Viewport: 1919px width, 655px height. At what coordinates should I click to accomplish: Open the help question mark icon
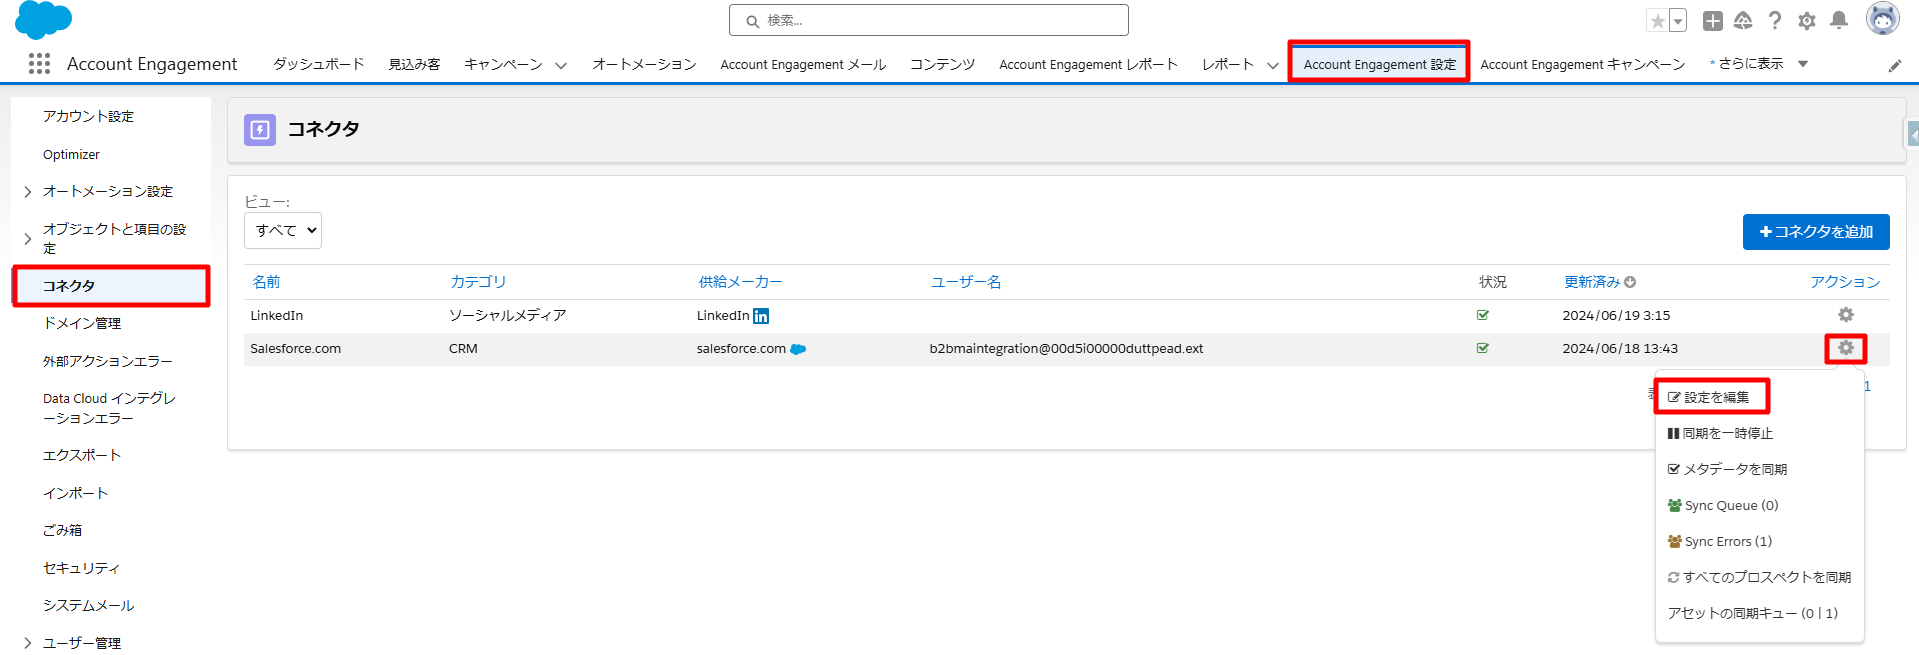point(1775,20)
